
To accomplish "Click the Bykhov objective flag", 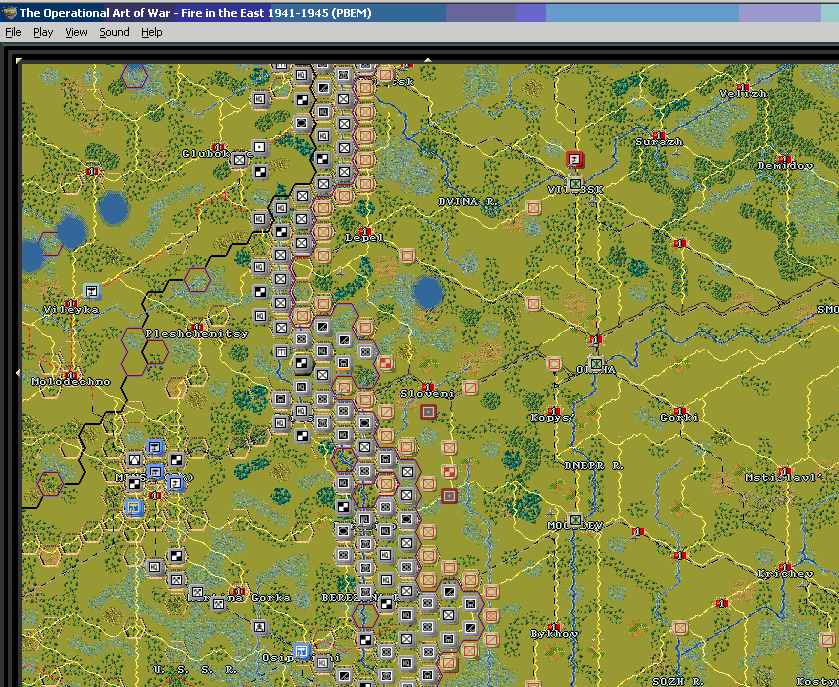I will (554, 627).
